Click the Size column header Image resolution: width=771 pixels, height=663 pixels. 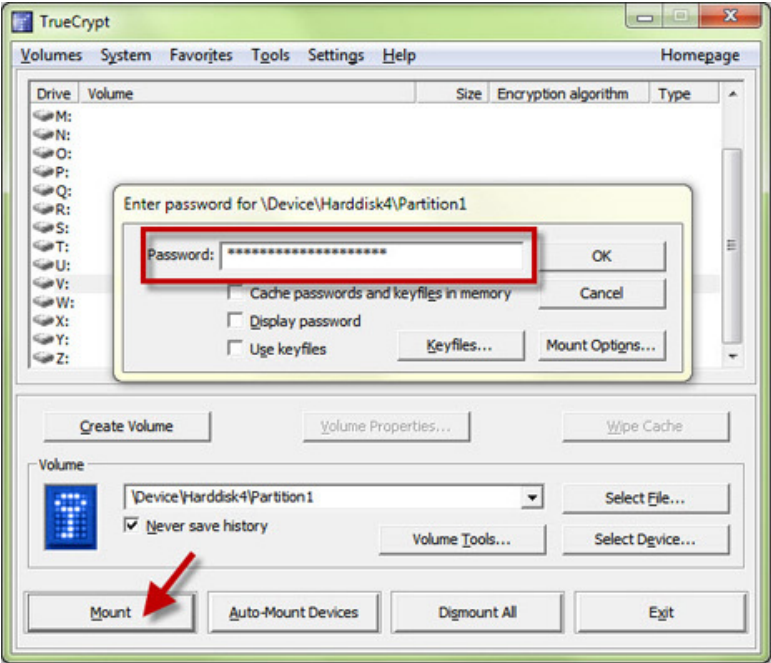tap(453, 93)
